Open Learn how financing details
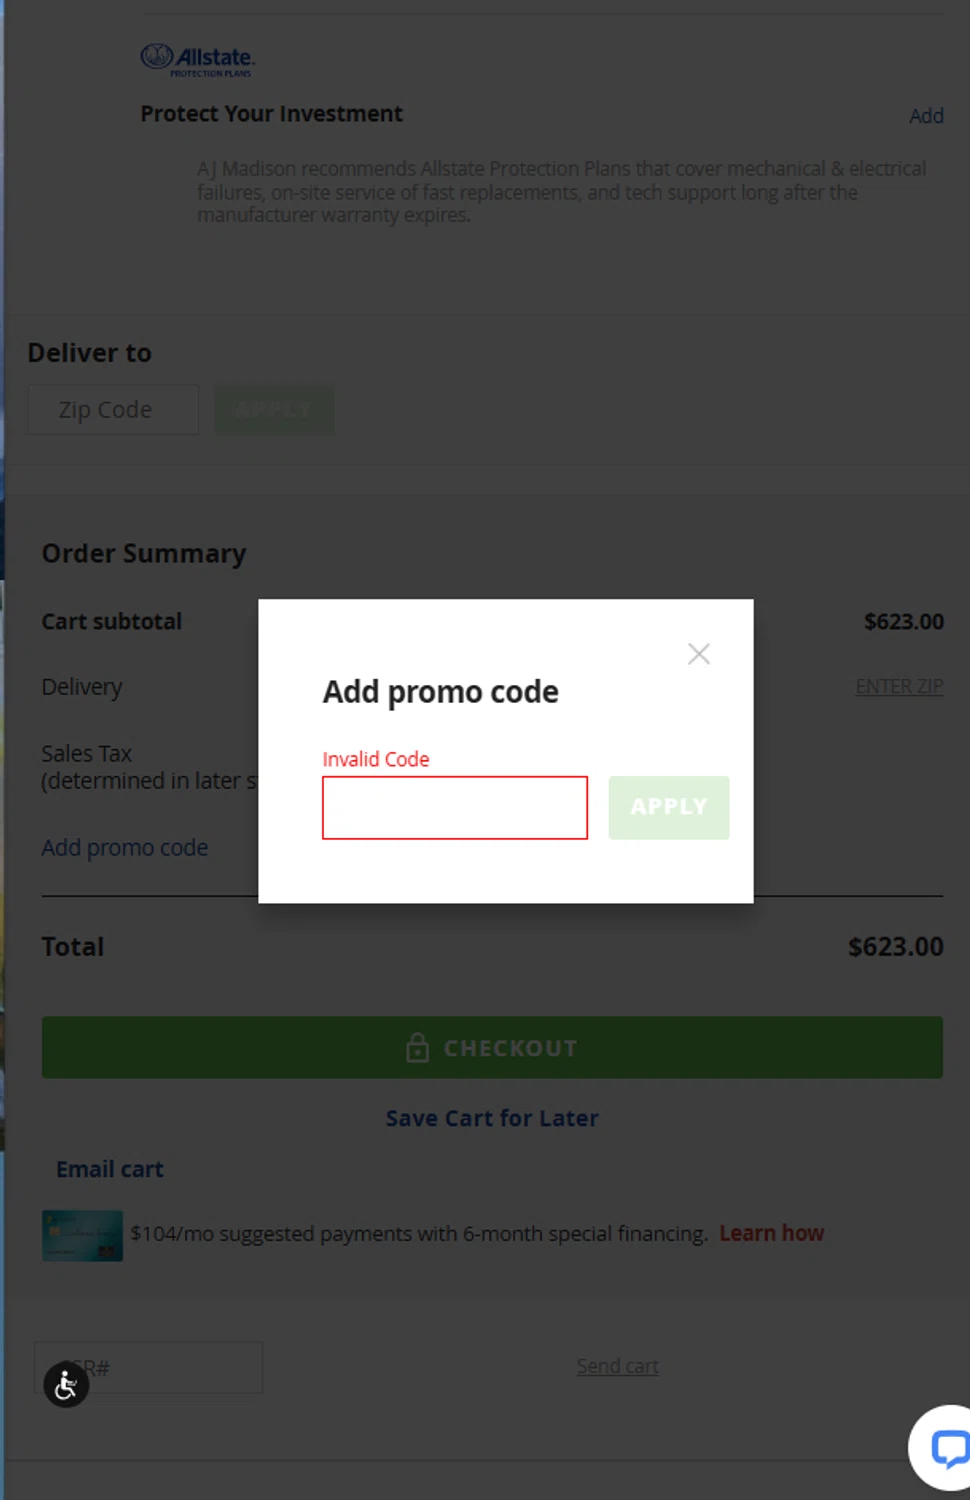The height and width of the screenshot is (1500, 970). pyautogui.click(x=771, y=1233)
